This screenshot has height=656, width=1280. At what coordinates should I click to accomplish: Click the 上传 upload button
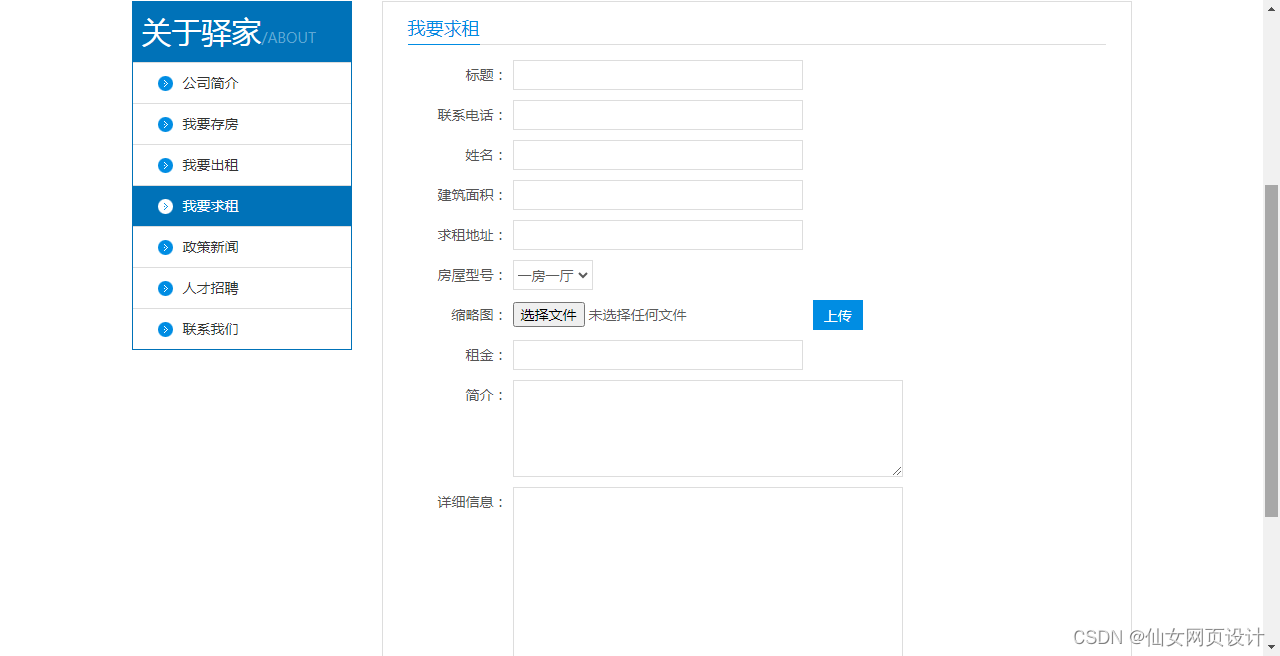(837, 314)
